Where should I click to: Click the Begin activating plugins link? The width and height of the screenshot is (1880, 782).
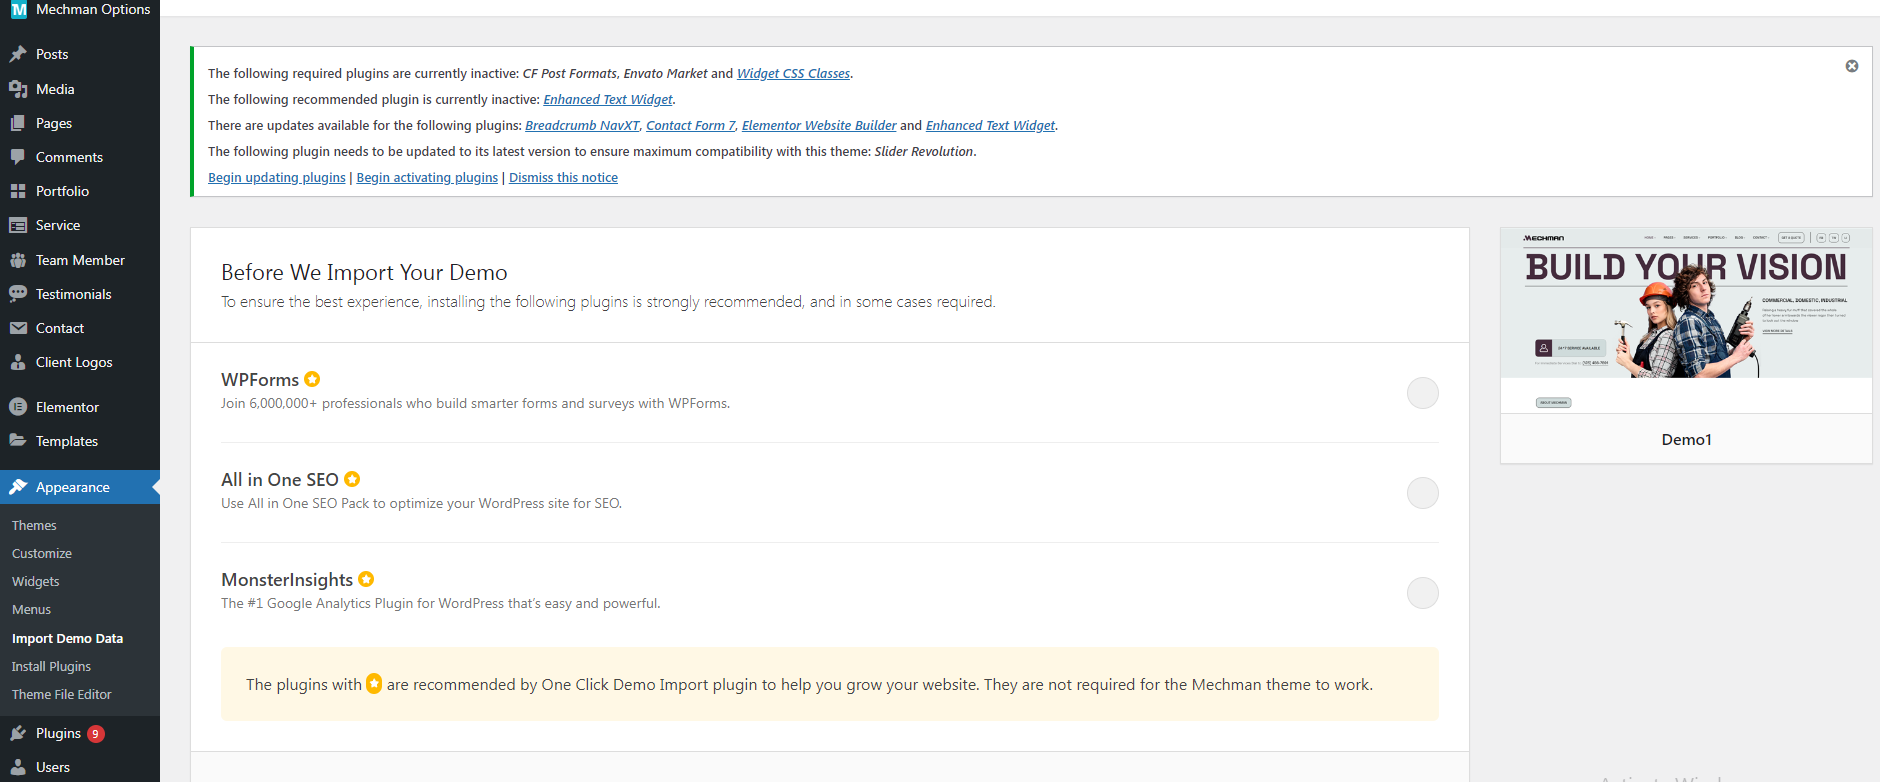pos(427,177)
